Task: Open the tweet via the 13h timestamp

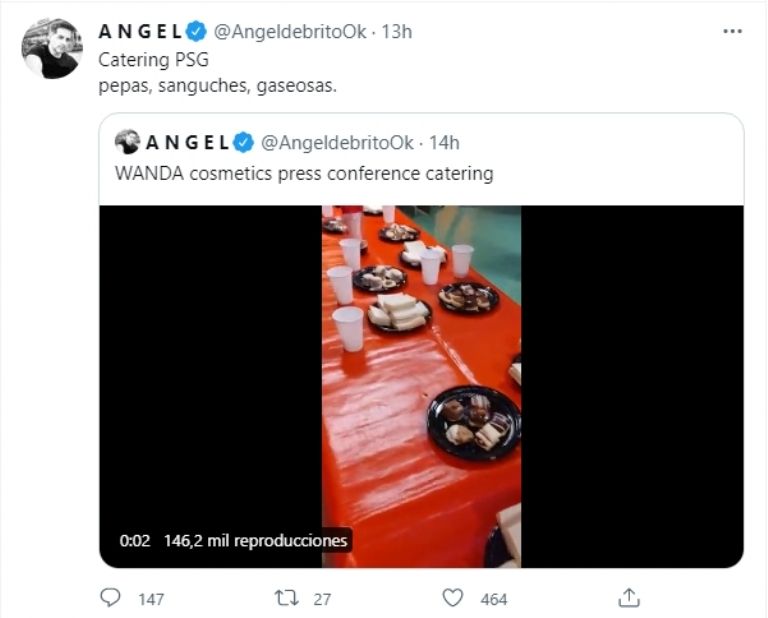Action: 397,32
